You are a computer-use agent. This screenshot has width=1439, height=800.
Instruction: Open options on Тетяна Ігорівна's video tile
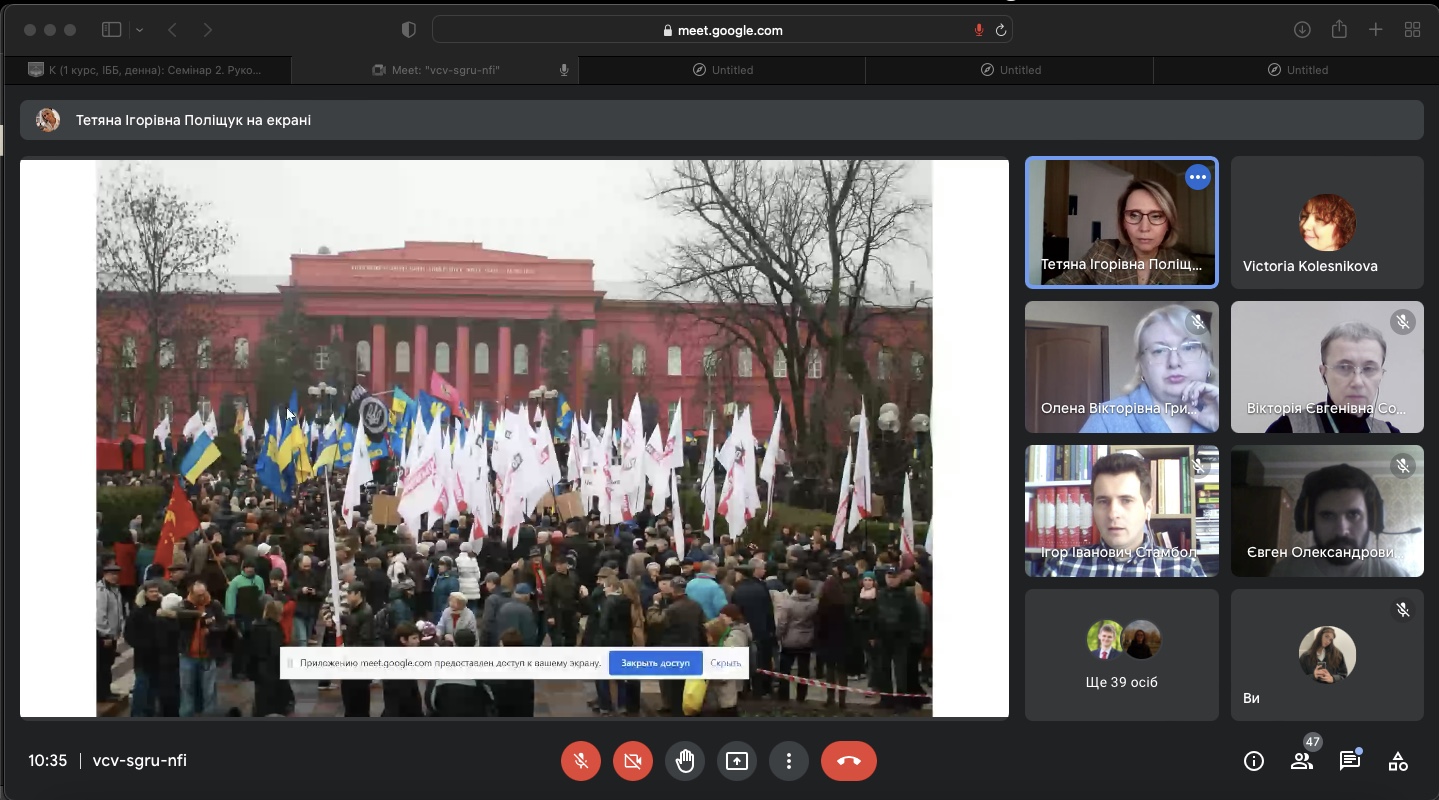tap(1197, 178)
